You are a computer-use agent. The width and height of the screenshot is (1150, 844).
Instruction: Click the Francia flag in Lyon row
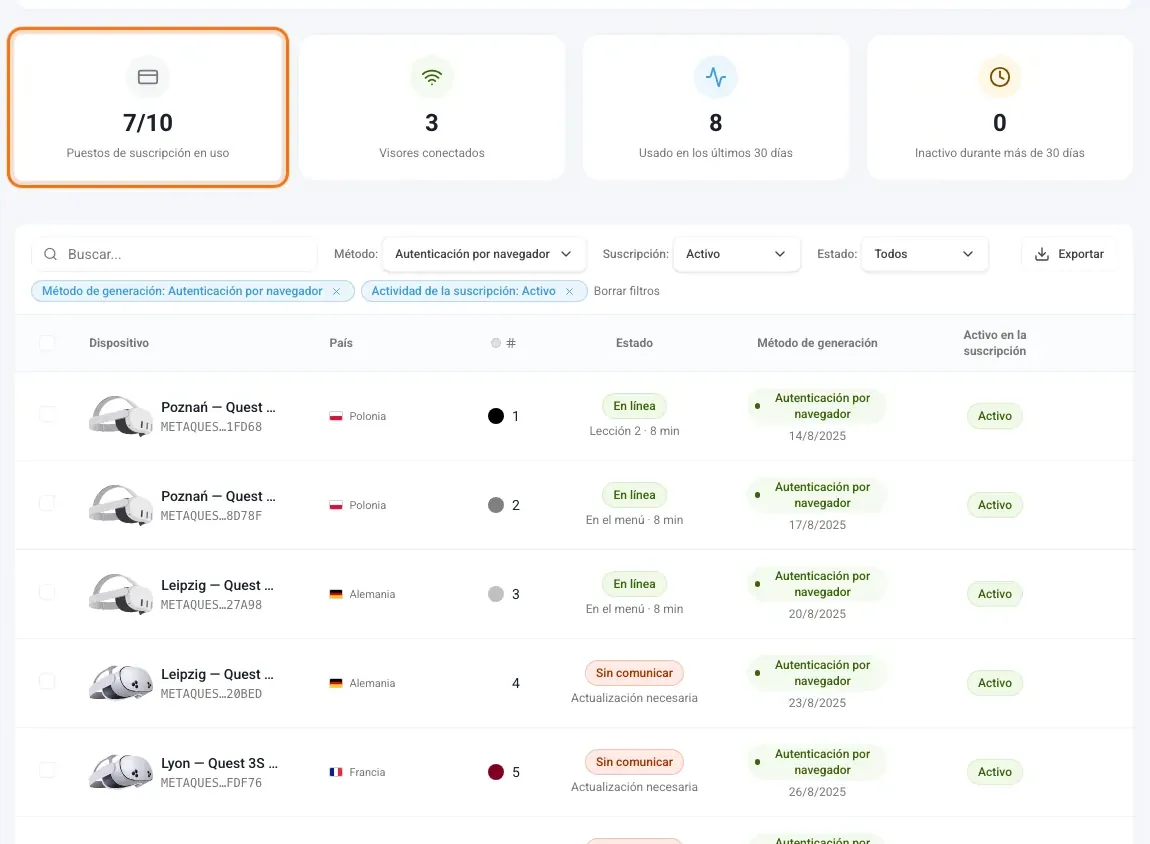click(x=336, y=772)
